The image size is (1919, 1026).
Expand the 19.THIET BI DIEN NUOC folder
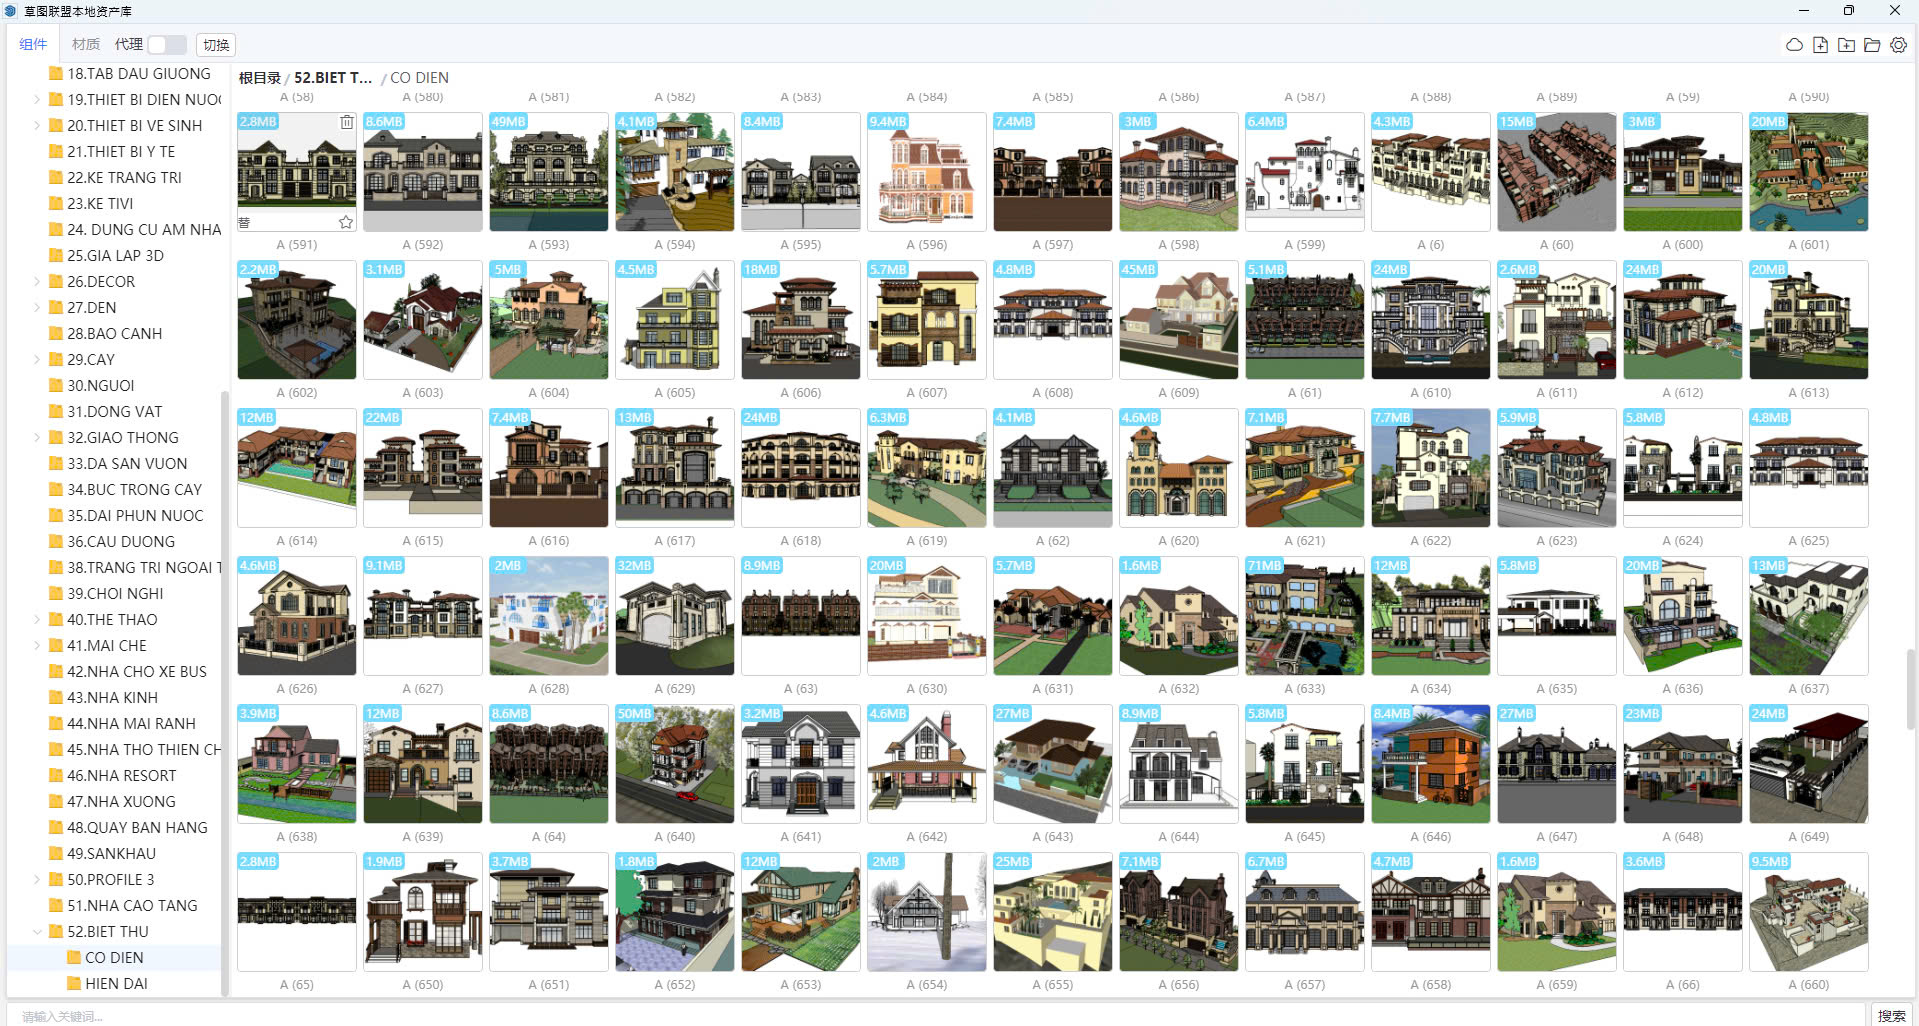[37, 99]
